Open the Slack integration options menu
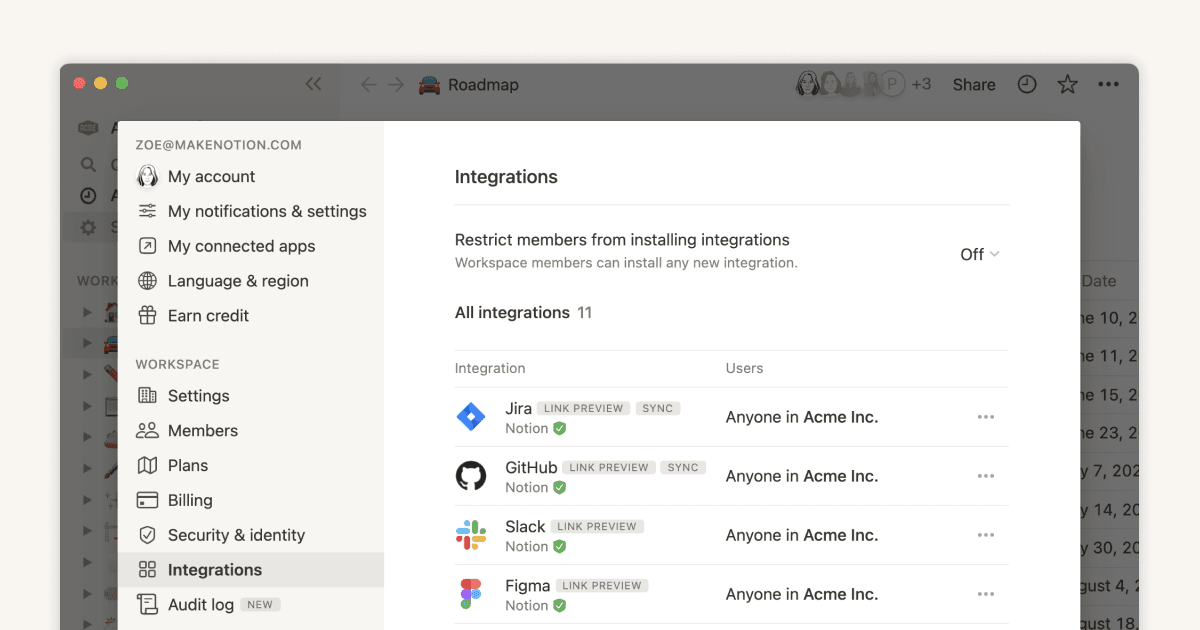 986,535
